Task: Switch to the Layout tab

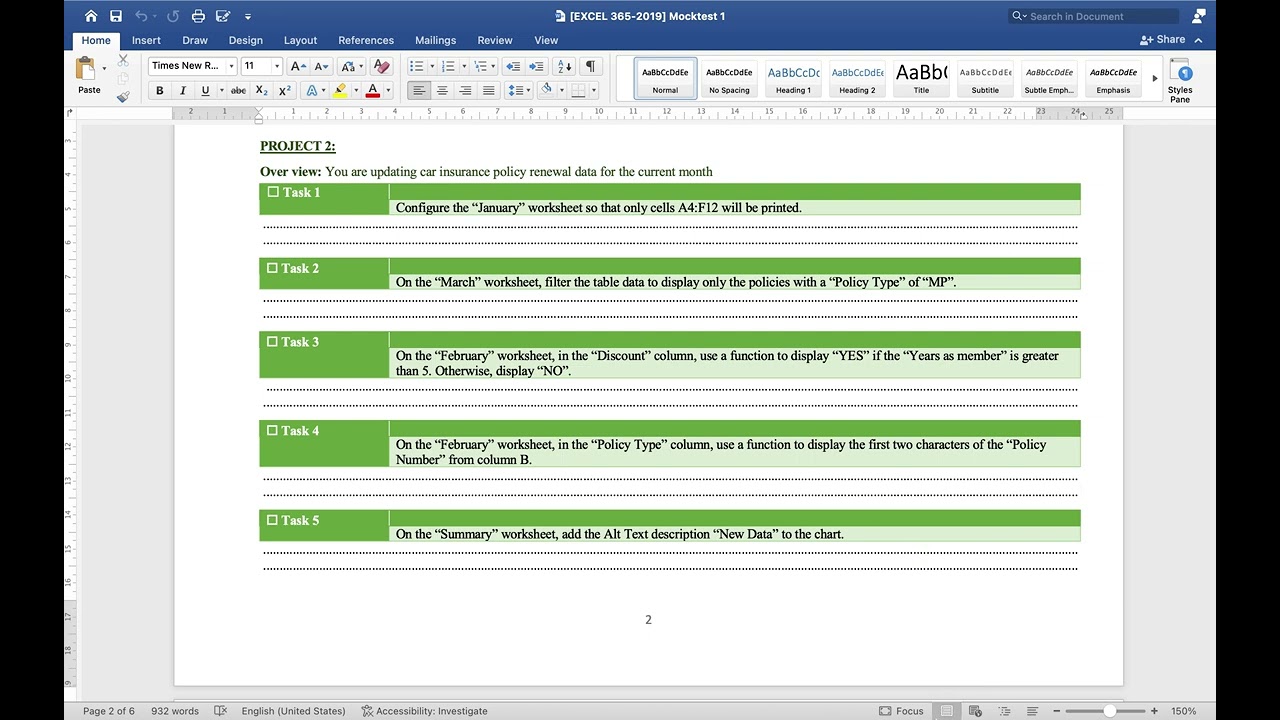Action: (300, 40)
